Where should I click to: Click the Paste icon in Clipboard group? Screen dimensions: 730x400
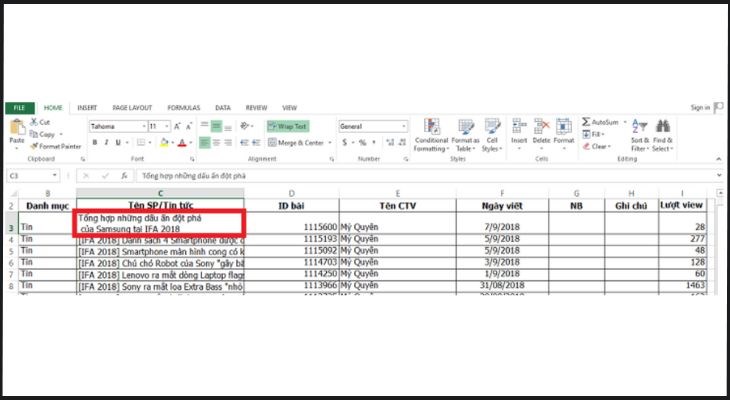[16, 129]
